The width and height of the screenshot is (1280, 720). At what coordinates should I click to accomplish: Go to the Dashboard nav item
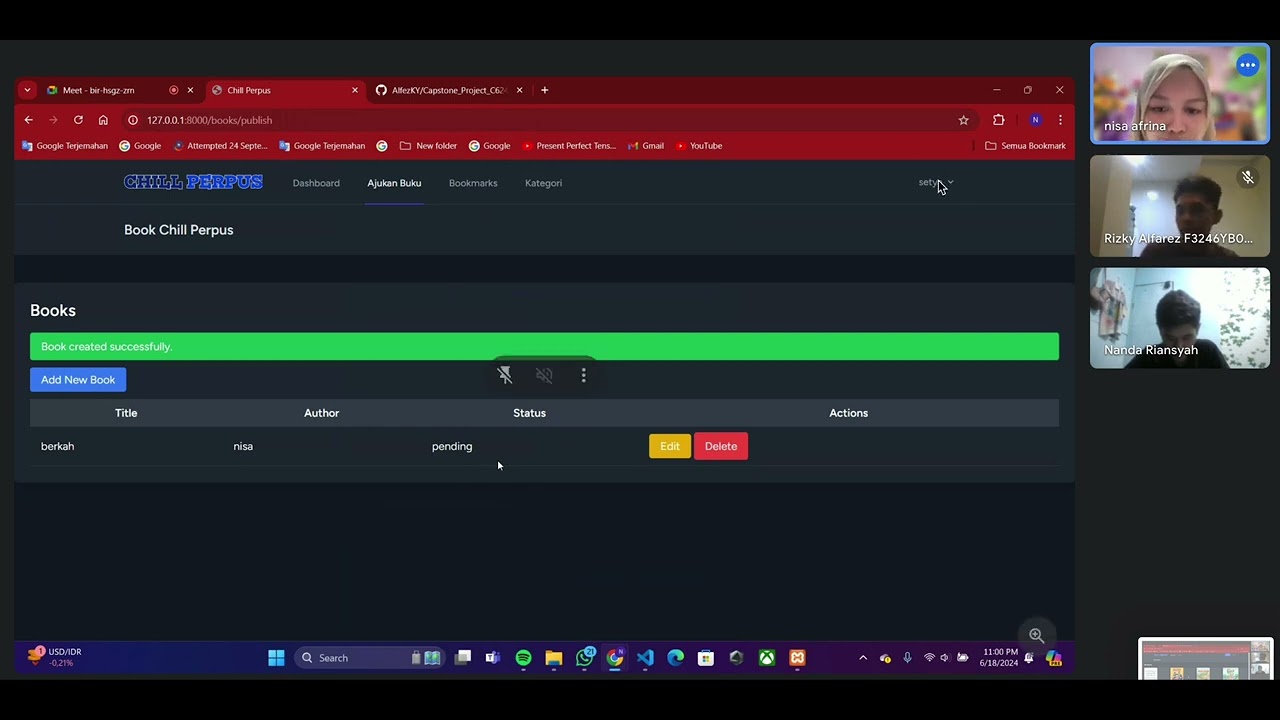(x=316, y=183)
